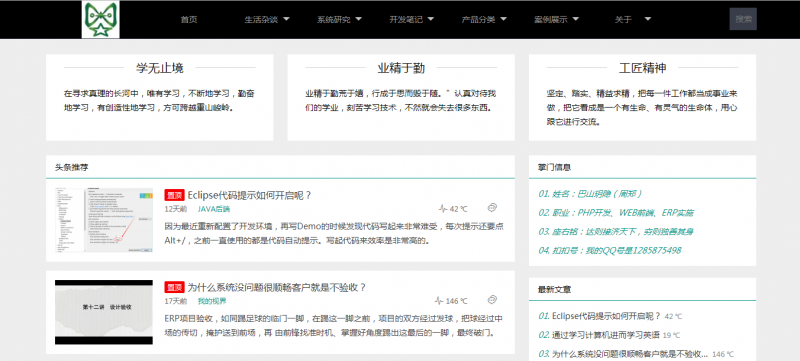The width and height of the screenshot is (800, 361).
Task: Go to the 首页 navigation item
Action: coord(189,20)
